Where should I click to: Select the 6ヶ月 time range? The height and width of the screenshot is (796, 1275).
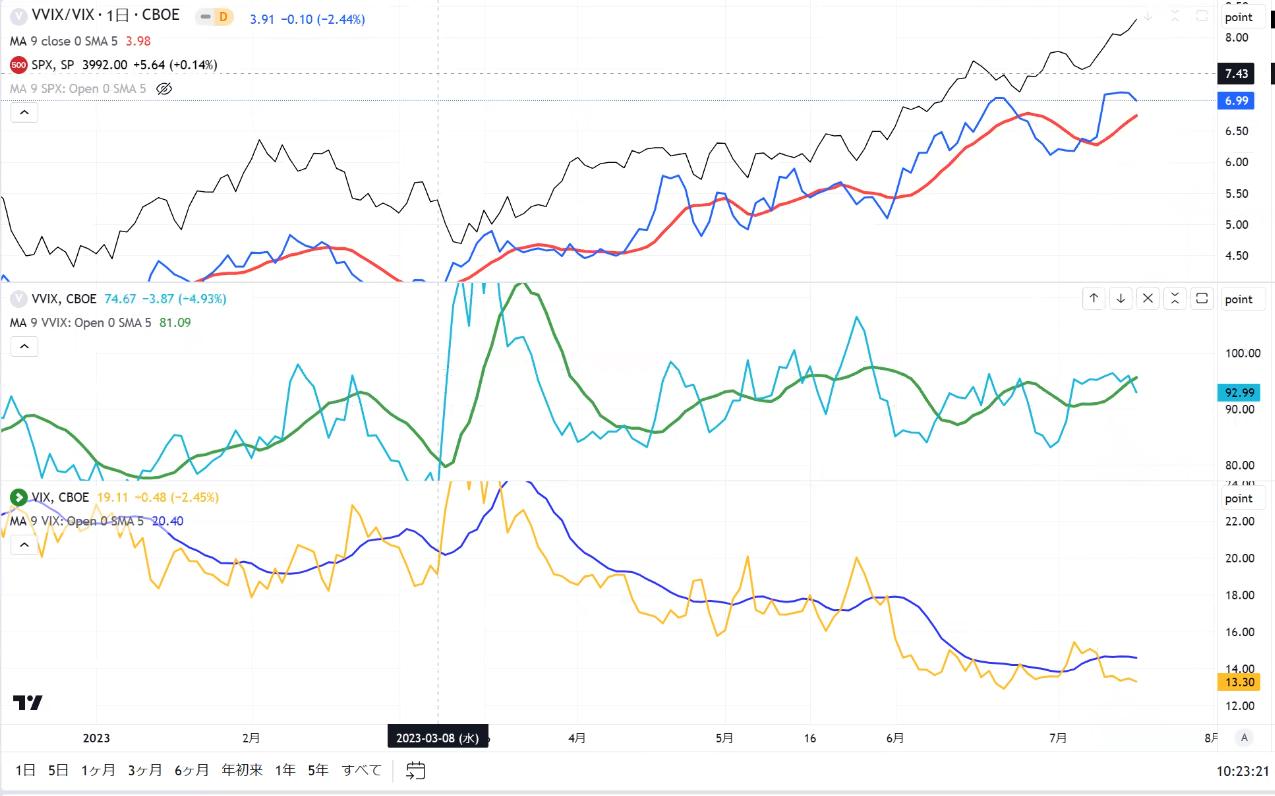coord(191,770)
